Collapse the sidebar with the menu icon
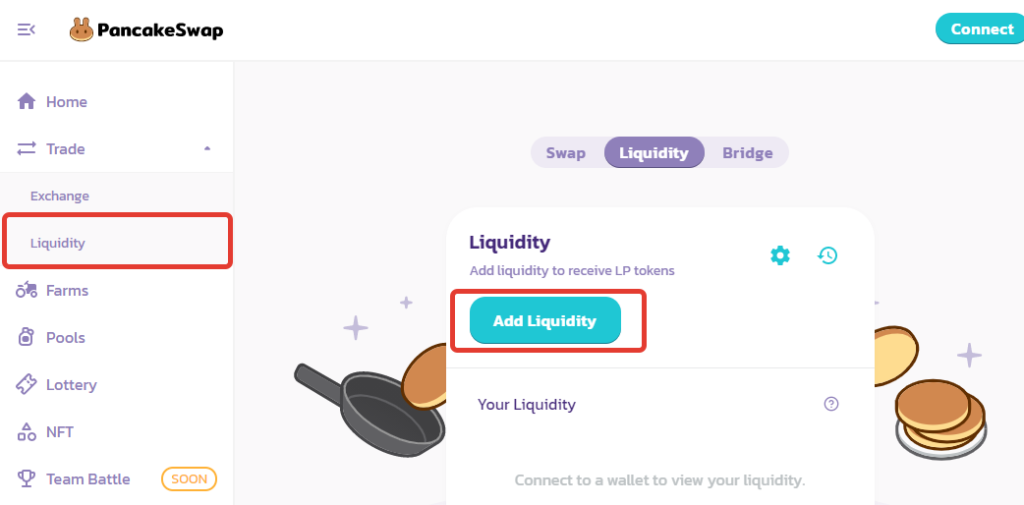Screen dimensions: 1024x505 tap(26, 30)
